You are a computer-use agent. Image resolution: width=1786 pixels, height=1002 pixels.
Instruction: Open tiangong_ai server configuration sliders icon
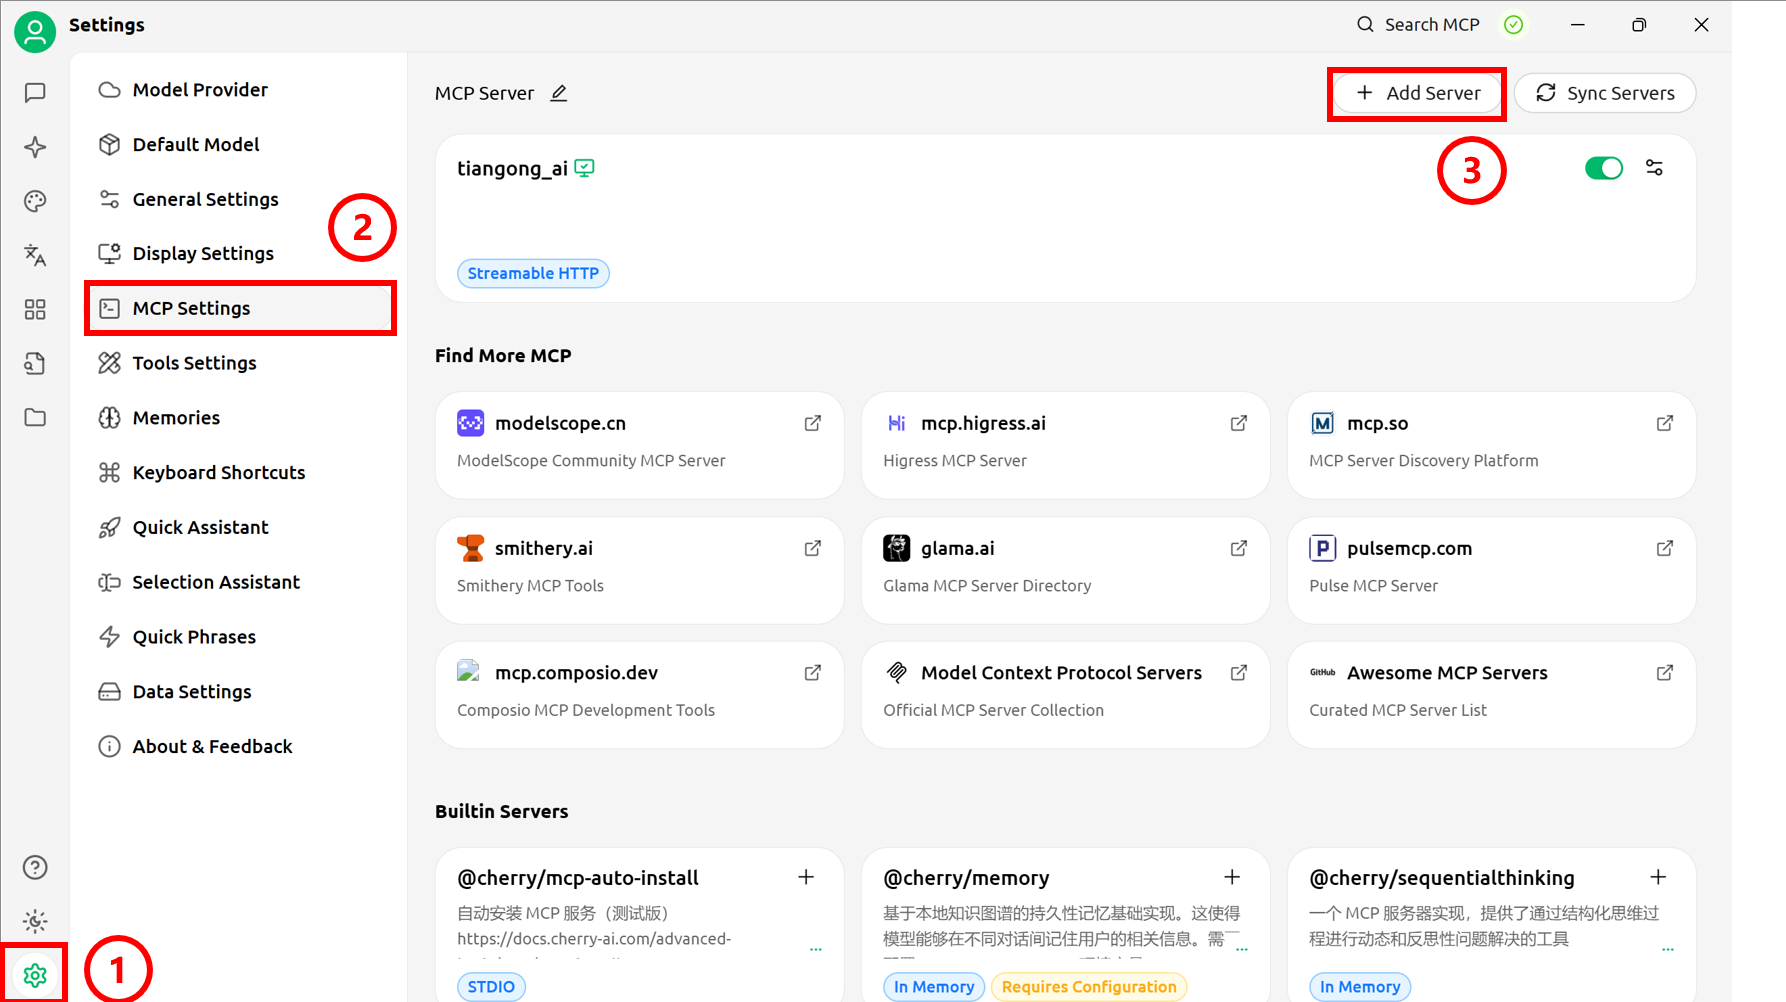pyautogui.click(x=1655, y=168)
